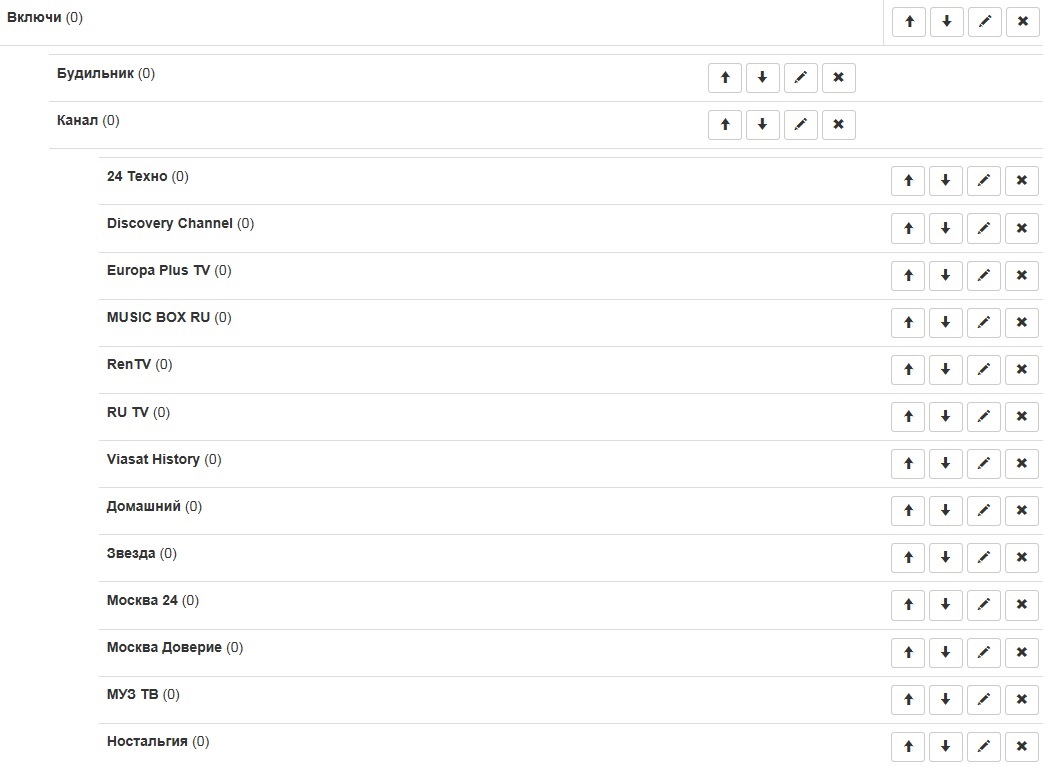Move Discovery Channel up
The image size is (1043, 769).
pos(908,228)
